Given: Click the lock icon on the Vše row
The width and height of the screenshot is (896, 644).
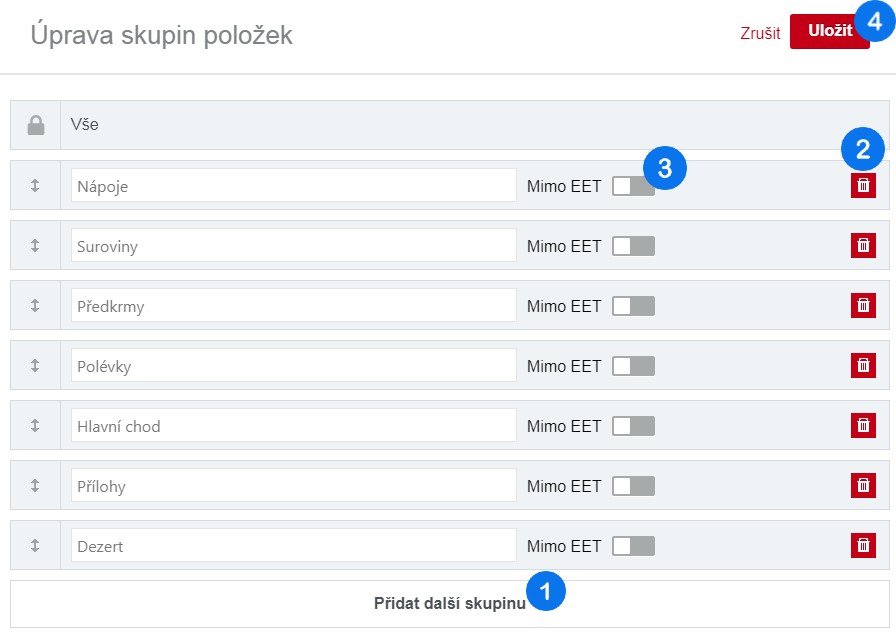Looking at the screenshot, I should click(36, 125).
